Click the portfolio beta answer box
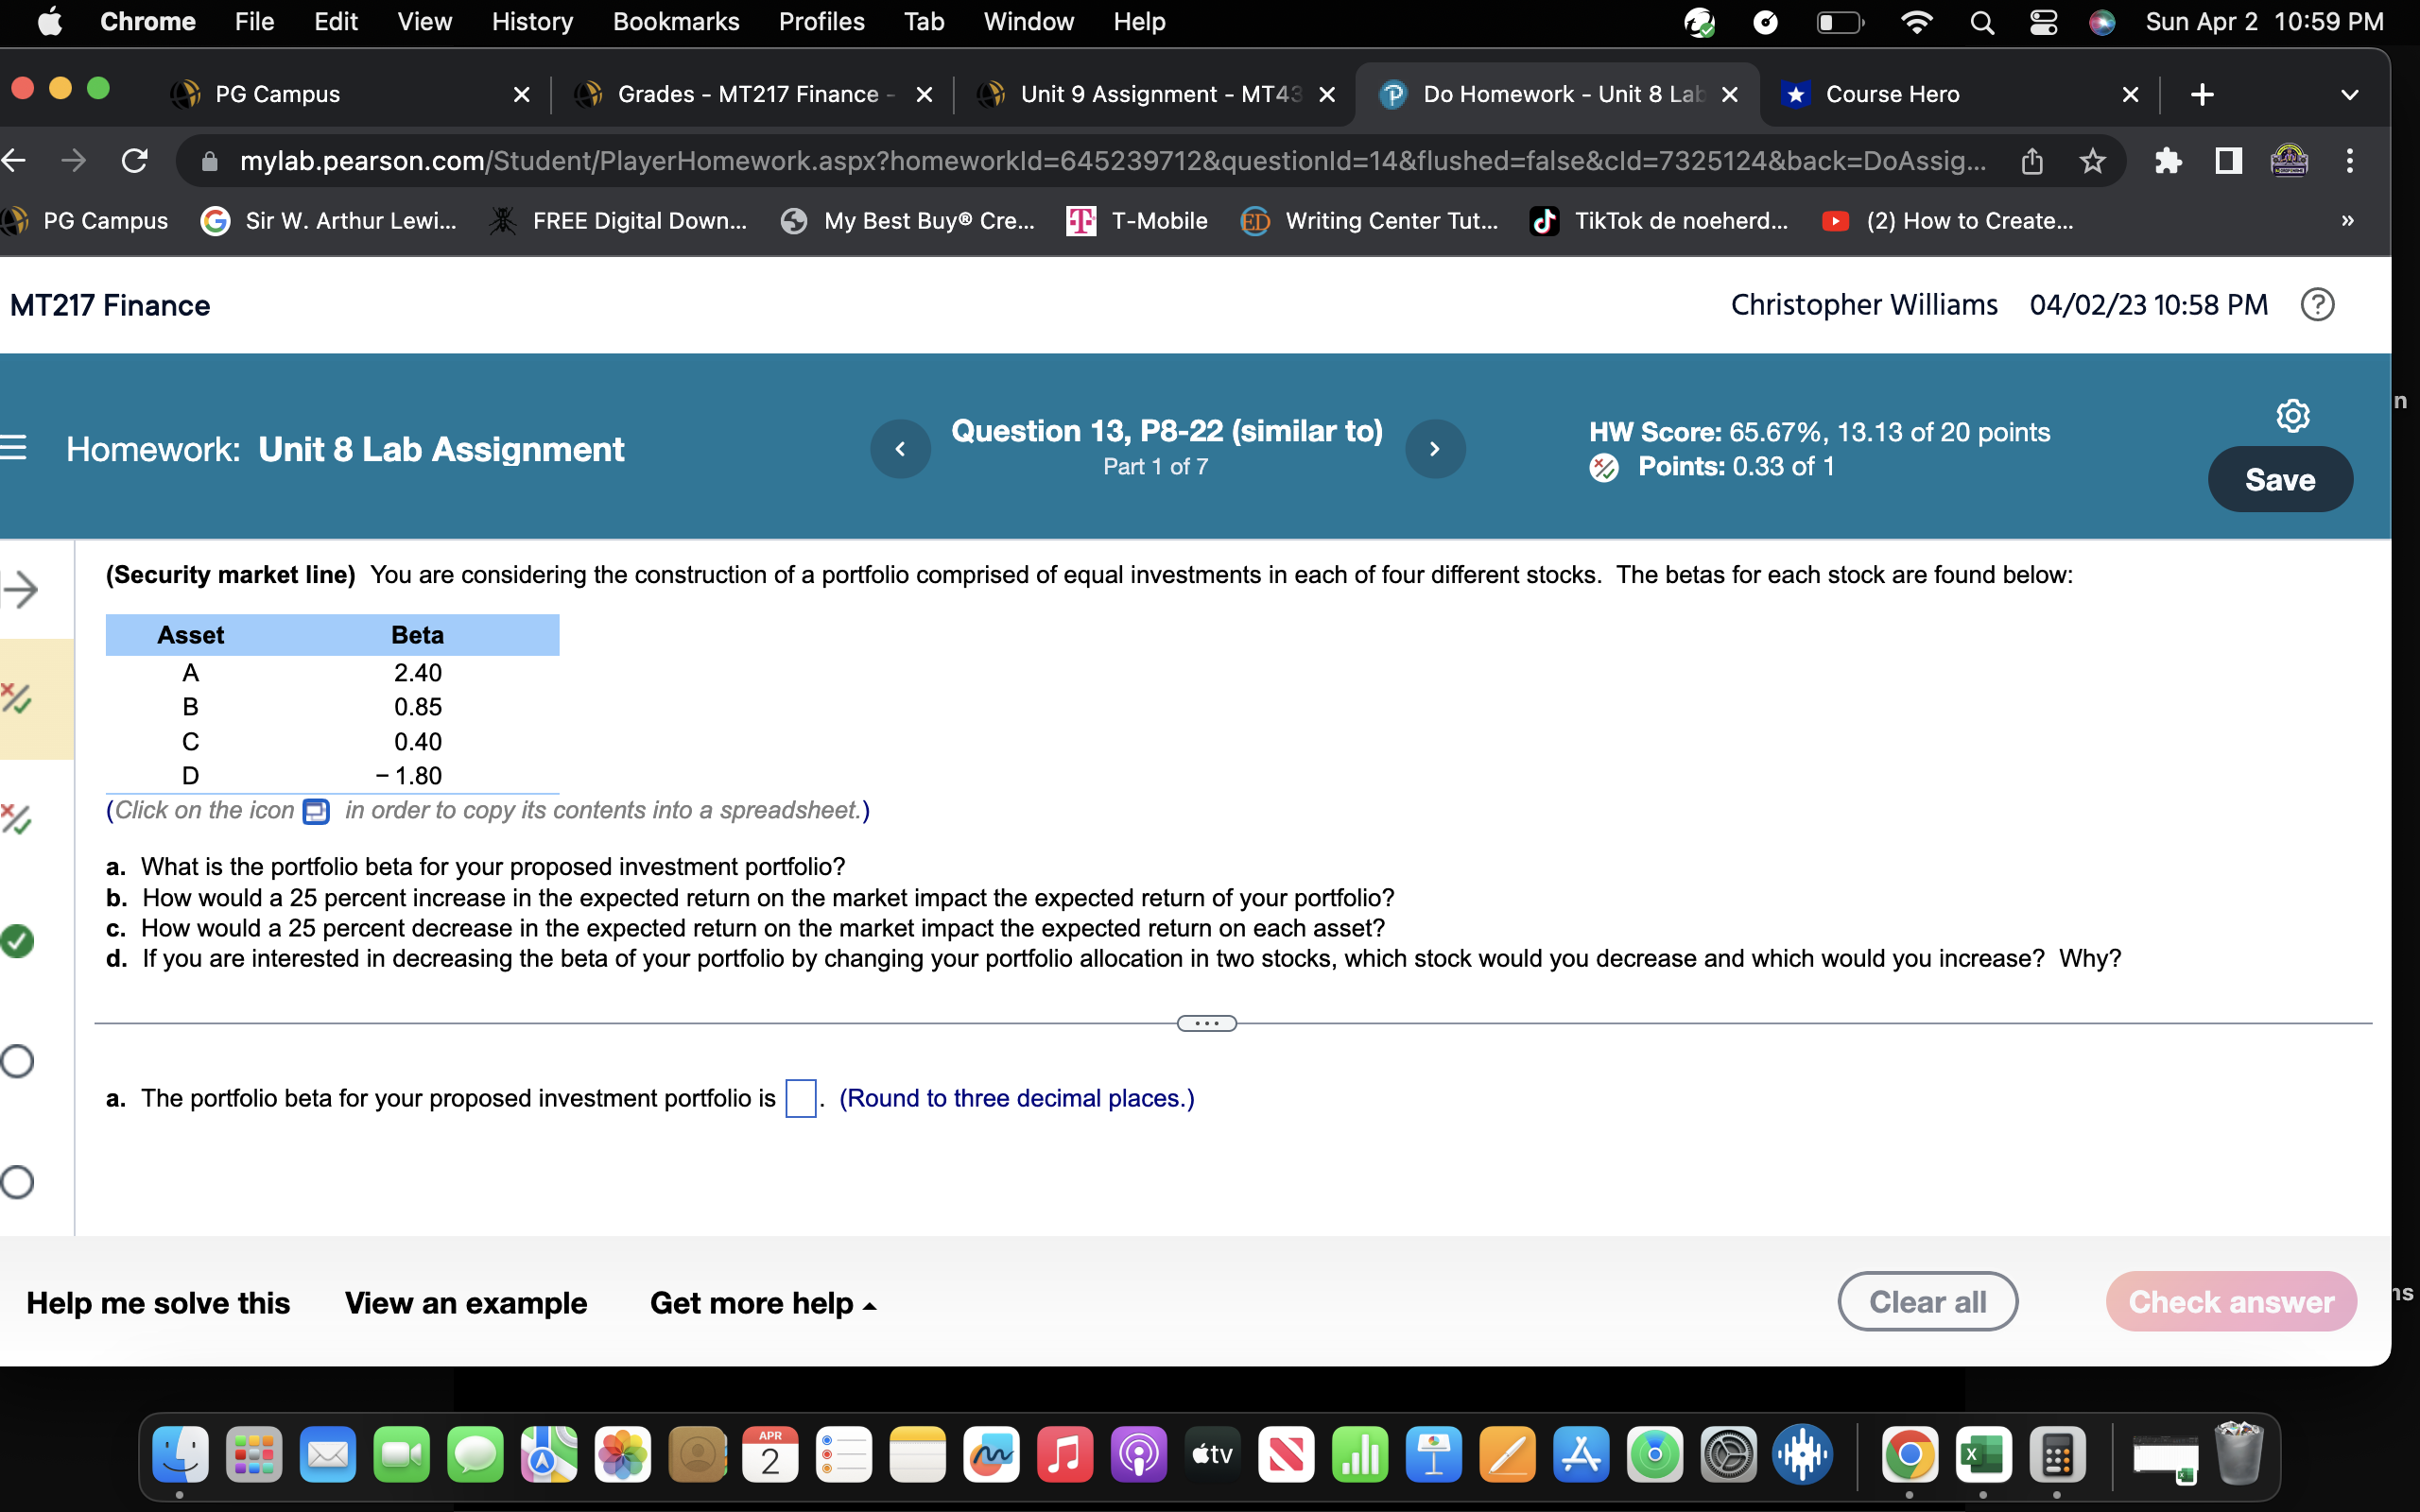This screenshot has height=1512, width=2420. coord(800,1098)
